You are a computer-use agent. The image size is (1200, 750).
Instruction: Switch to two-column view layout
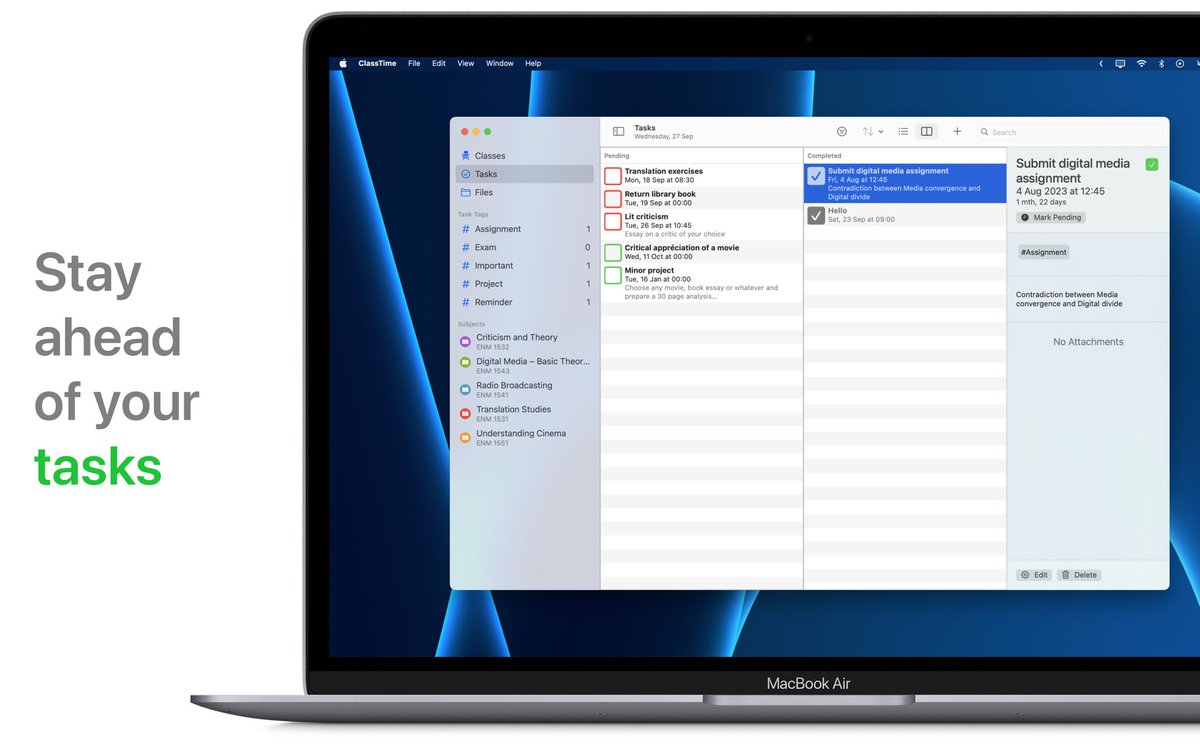(x=927, y=132)
